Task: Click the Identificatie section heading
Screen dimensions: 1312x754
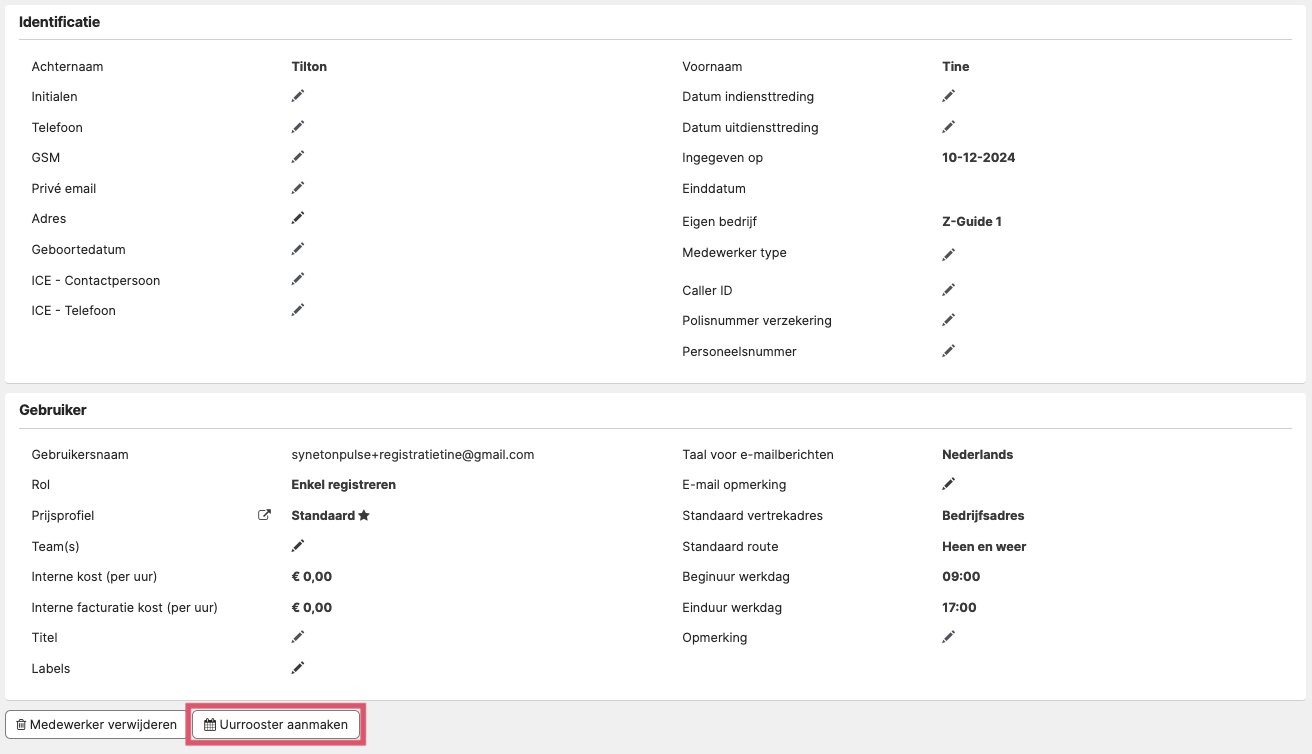Action: coord(60,22)
